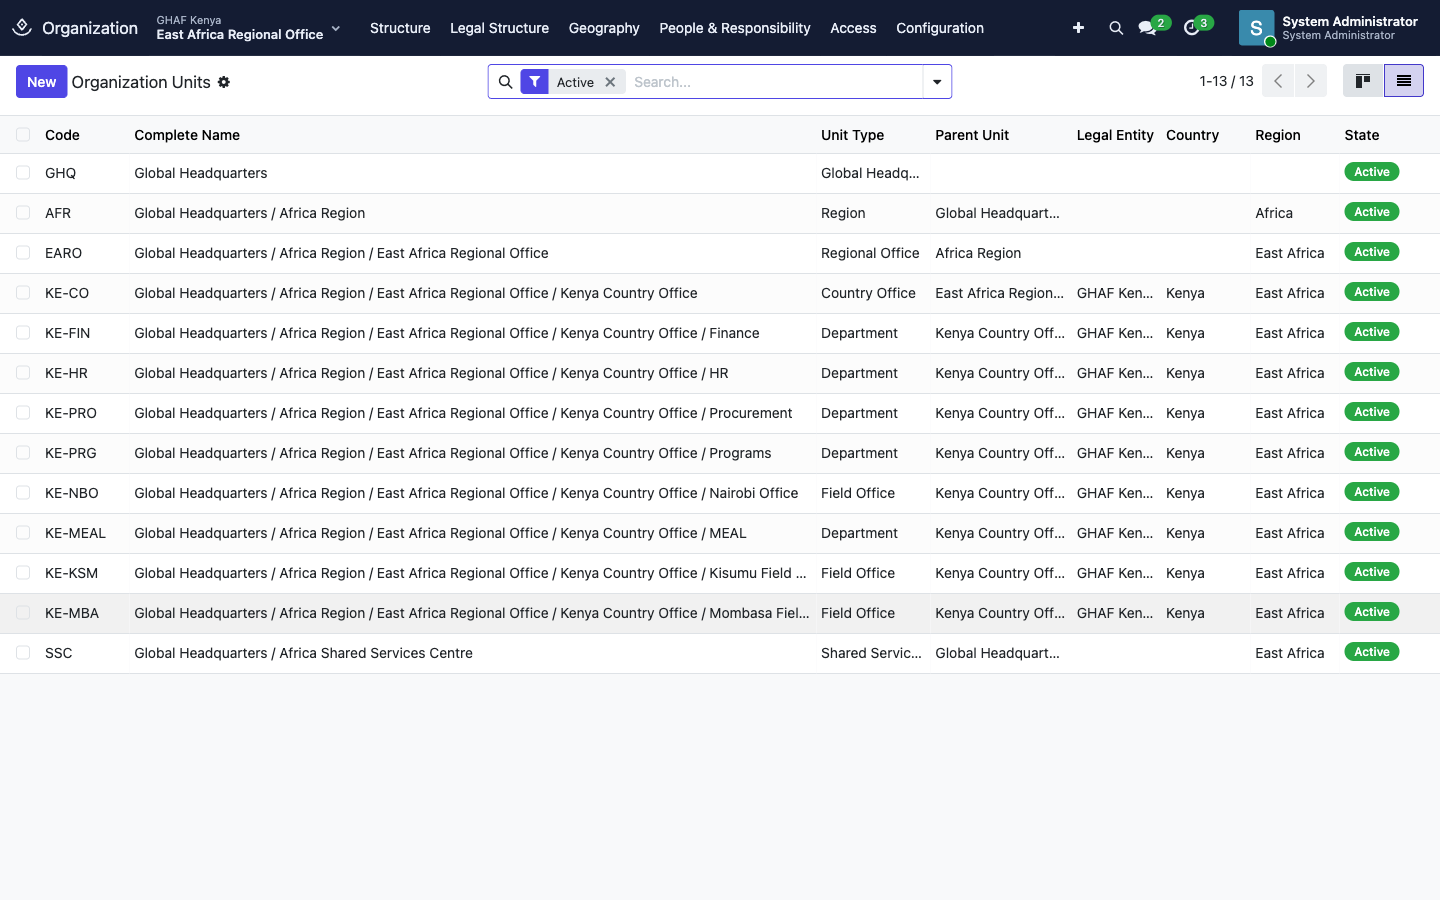Viewport: 1440px width, 900px height.
Task: Remove the Active filter tag
Action: pyautogui.click(x=610, y=82)
